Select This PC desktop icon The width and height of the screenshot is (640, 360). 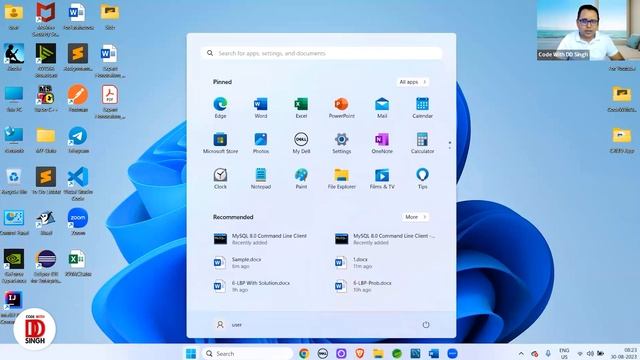[x=14, y=98]
